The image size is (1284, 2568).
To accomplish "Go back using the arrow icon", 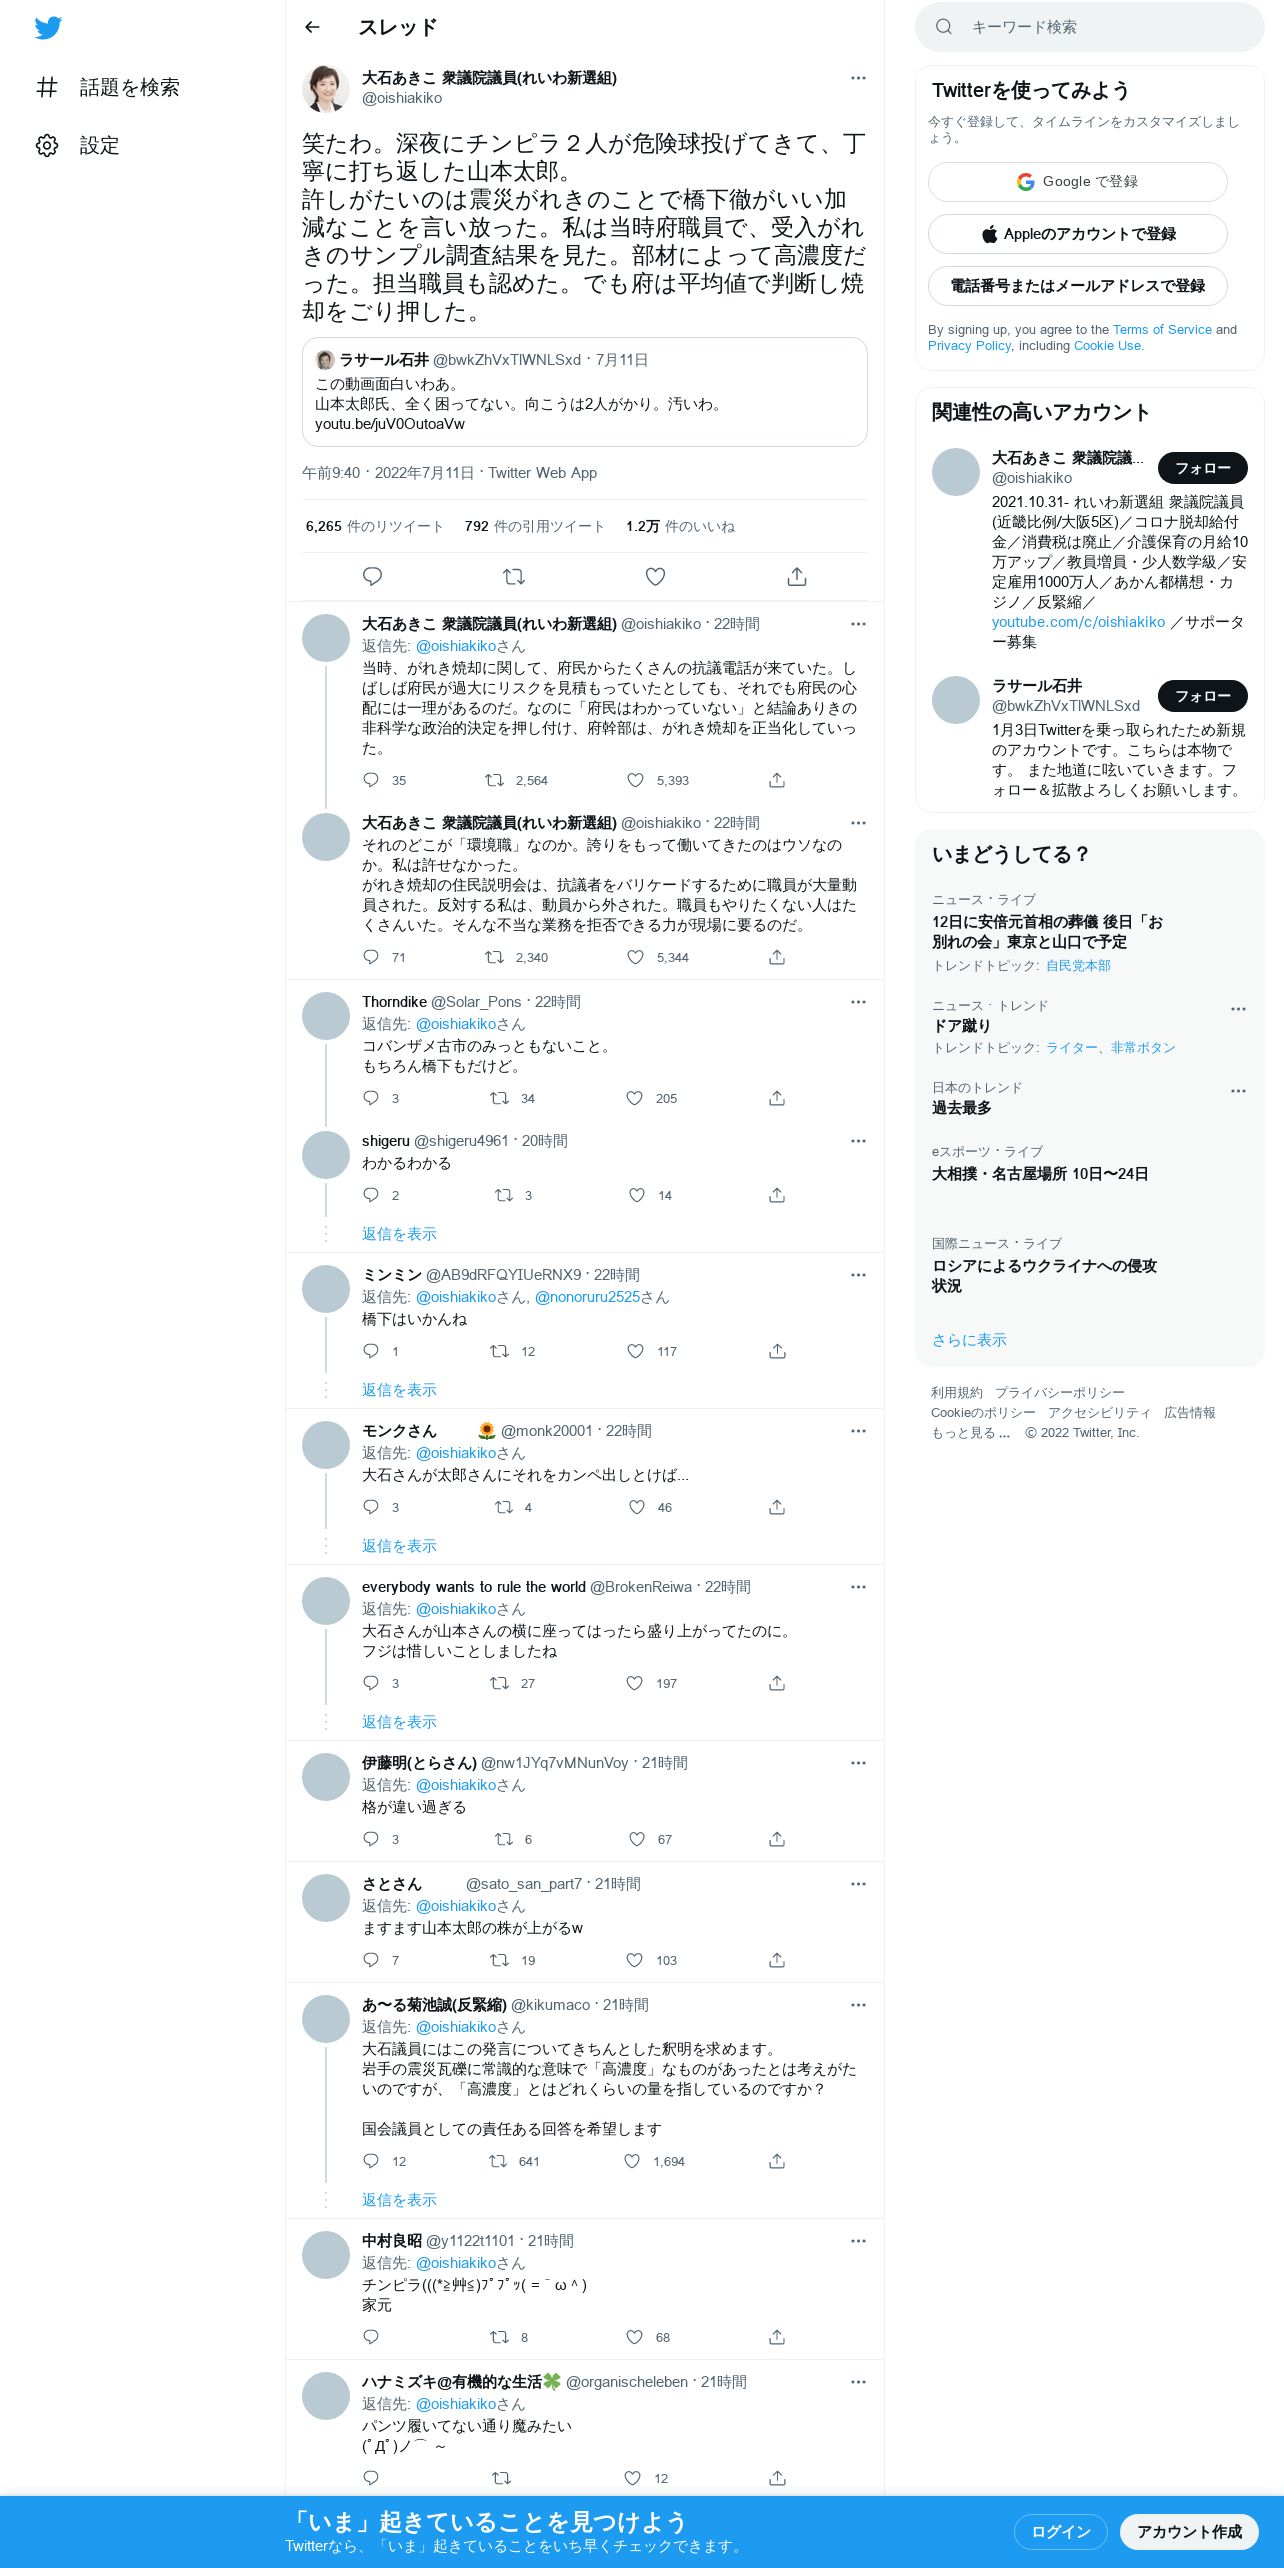I will click(312, 27).
